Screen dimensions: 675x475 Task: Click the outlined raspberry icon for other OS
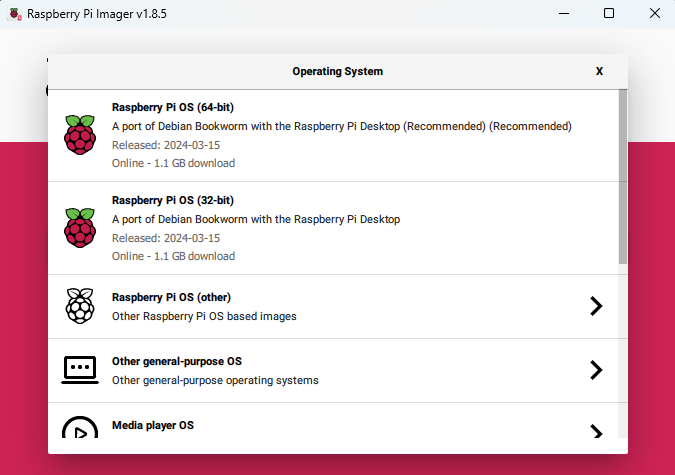(x=80, y=306)
